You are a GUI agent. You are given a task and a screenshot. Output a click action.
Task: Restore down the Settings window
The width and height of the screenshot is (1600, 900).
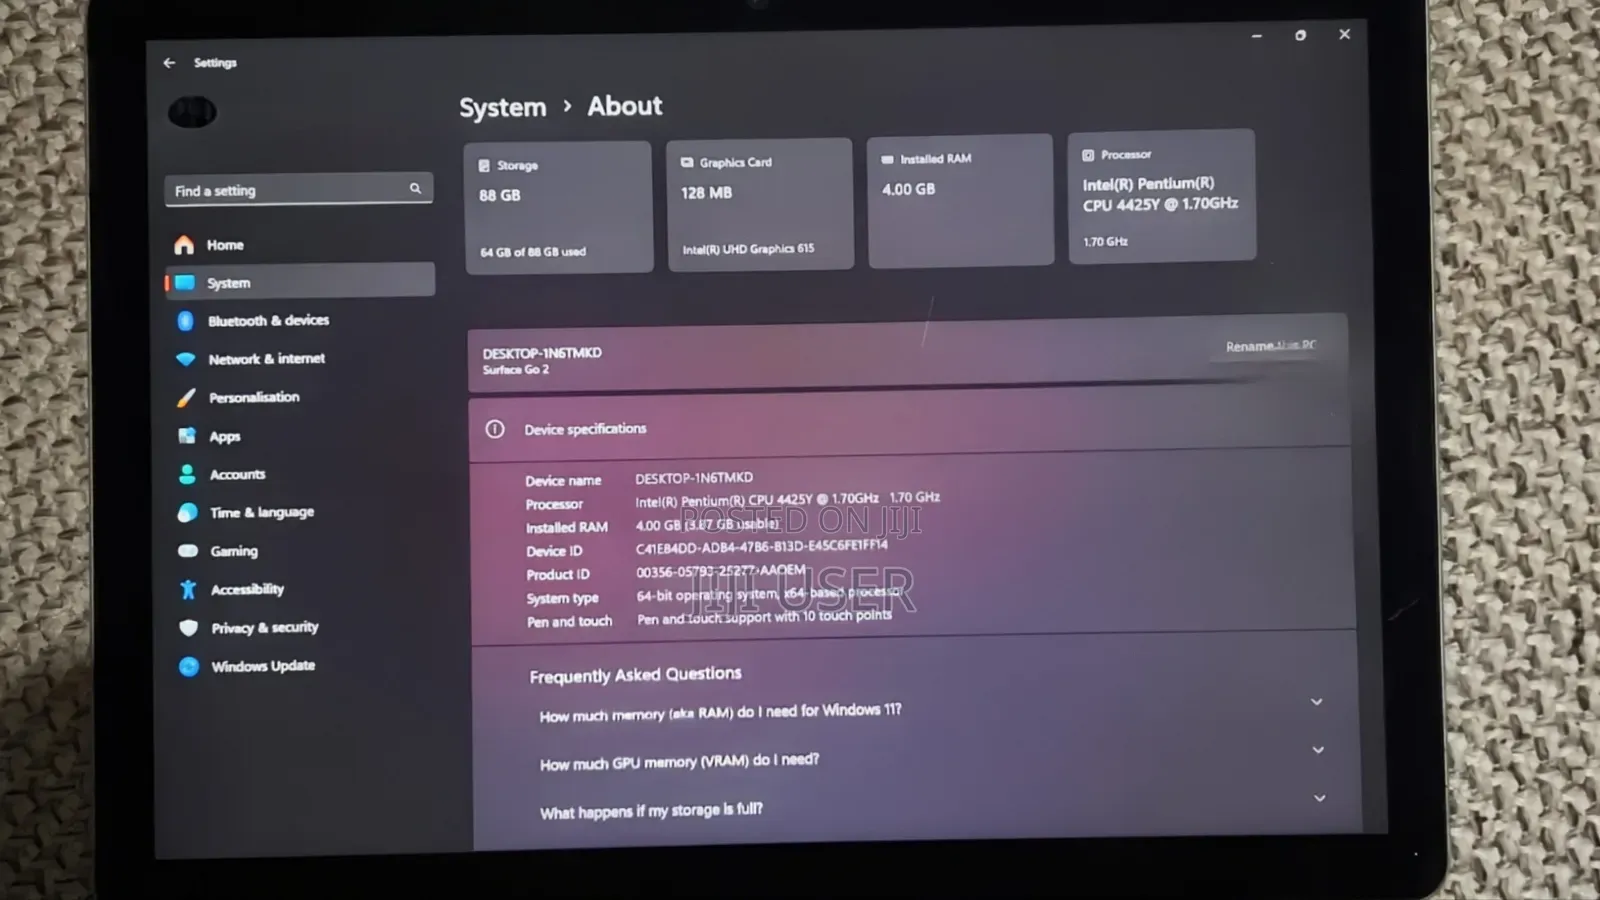1300,35
